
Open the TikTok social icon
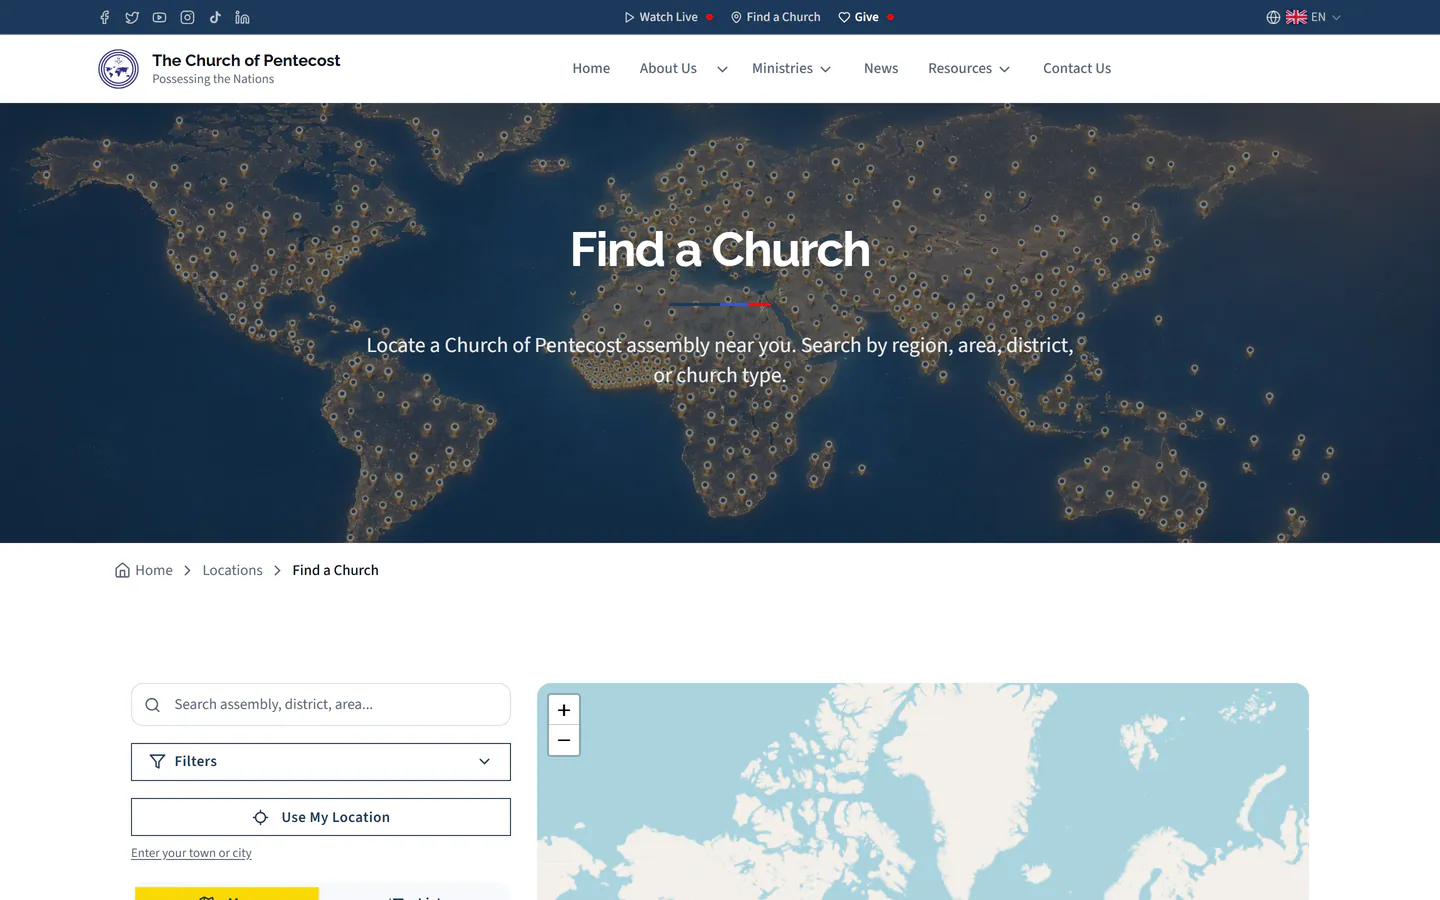tap(215, 17)
